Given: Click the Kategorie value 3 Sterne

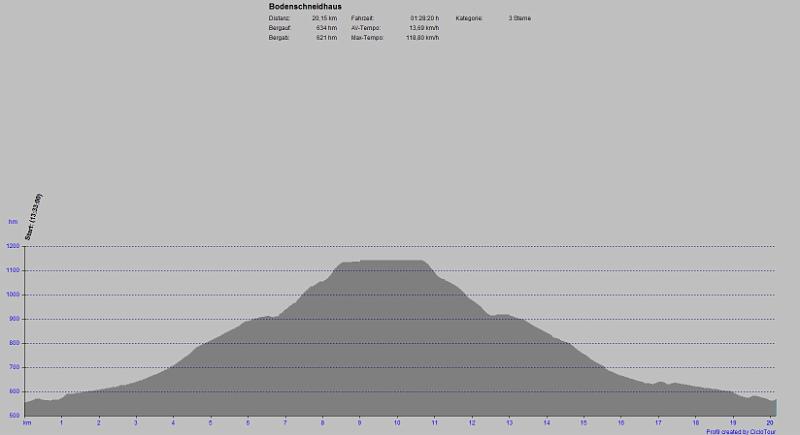Looking at the screenshot, I should pyautogui.click(x=520, y=19).
